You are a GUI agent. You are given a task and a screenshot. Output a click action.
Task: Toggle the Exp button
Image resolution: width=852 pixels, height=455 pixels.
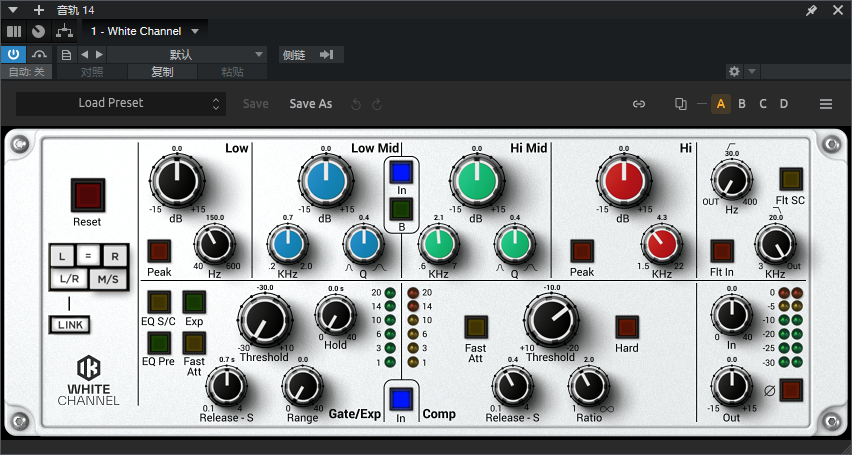click(x=194, y=302)
